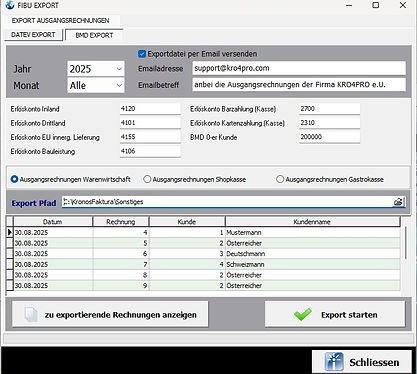Open the Monat dropdown showing Alle
The image size is (417, 374).
[x=96, y=85]
